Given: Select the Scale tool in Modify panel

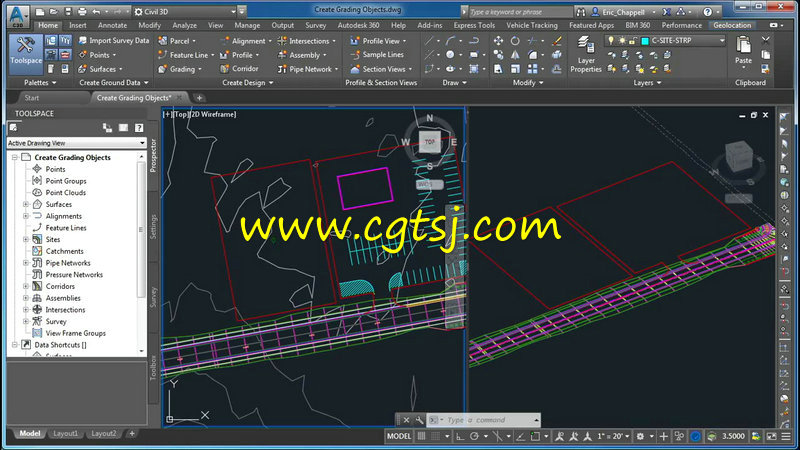Looking at the screenshot, I should 515,68.
